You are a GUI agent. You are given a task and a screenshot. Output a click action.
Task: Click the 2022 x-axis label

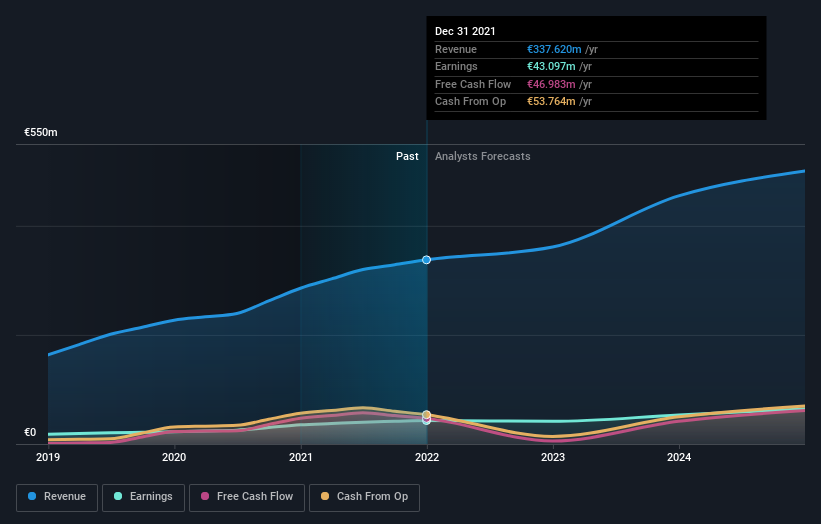tap(427, 458)
